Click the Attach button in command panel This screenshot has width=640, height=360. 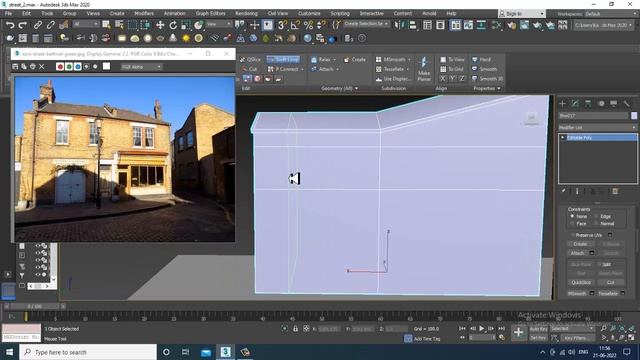click(578, 253)
